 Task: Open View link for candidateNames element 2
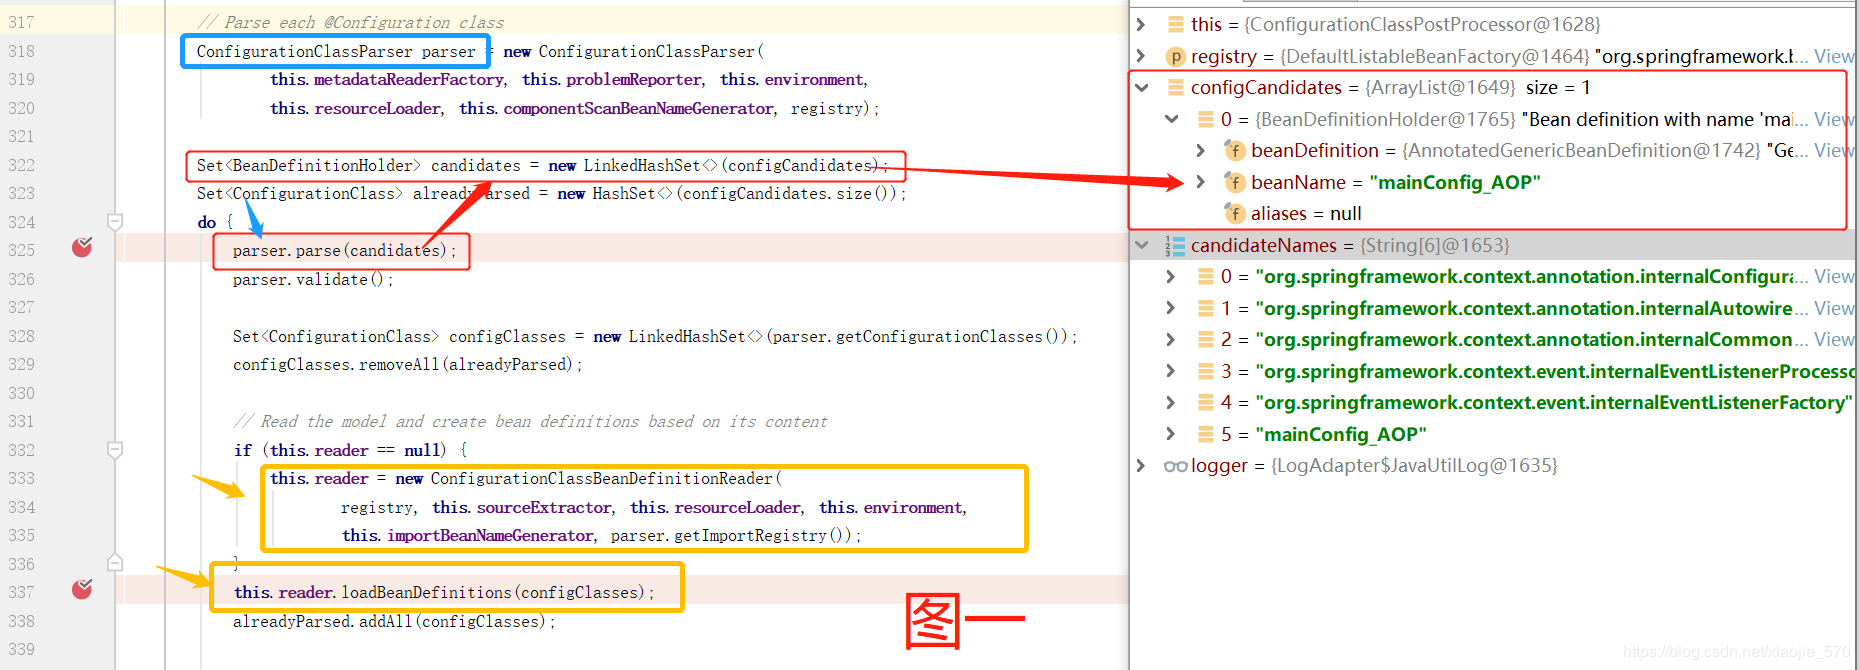[x=1834, y=339]
